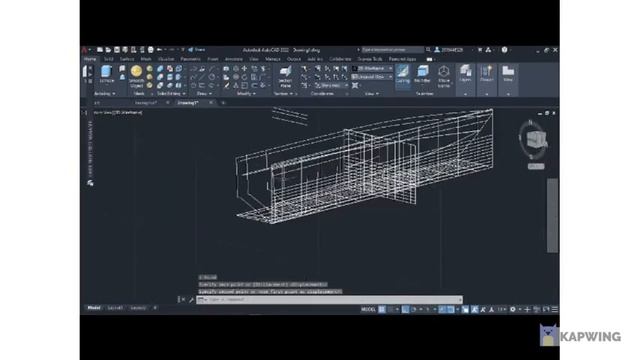640x360 pixels.
Task: Click the Share button in the title bar
Action: click(197, 50)
